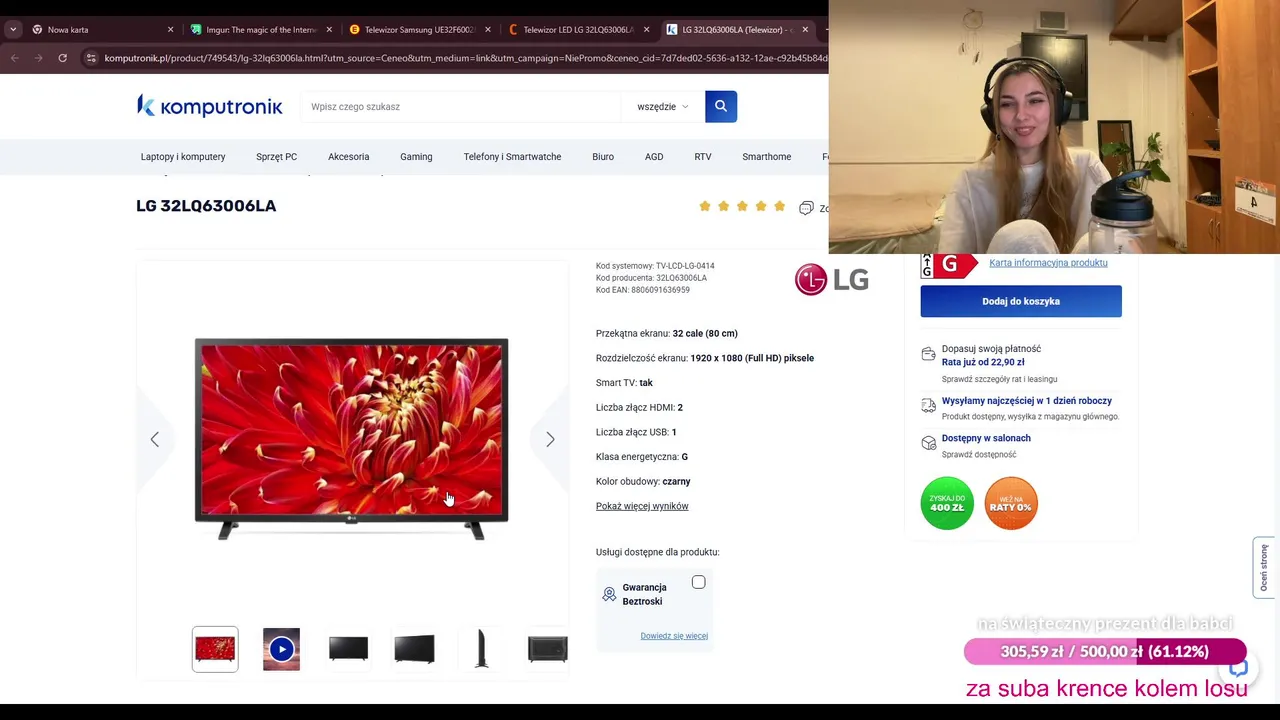
Task: Click 'Dostępny w salonach' link
Action: 986,438
